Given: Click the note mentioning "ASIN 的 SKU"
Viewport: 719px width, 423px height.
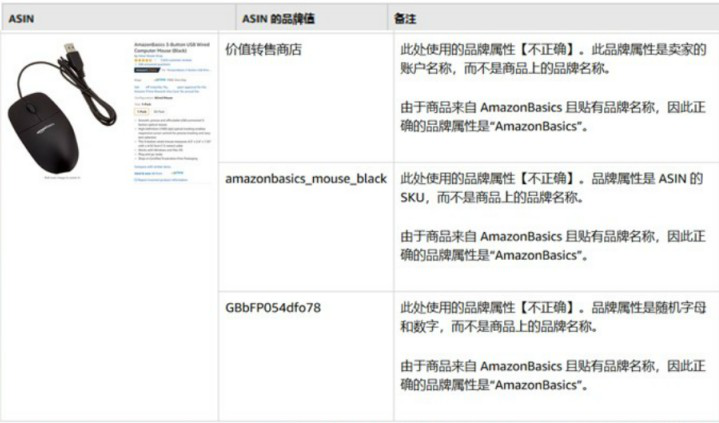Looking at the screenshot, I should coord(552,188).
